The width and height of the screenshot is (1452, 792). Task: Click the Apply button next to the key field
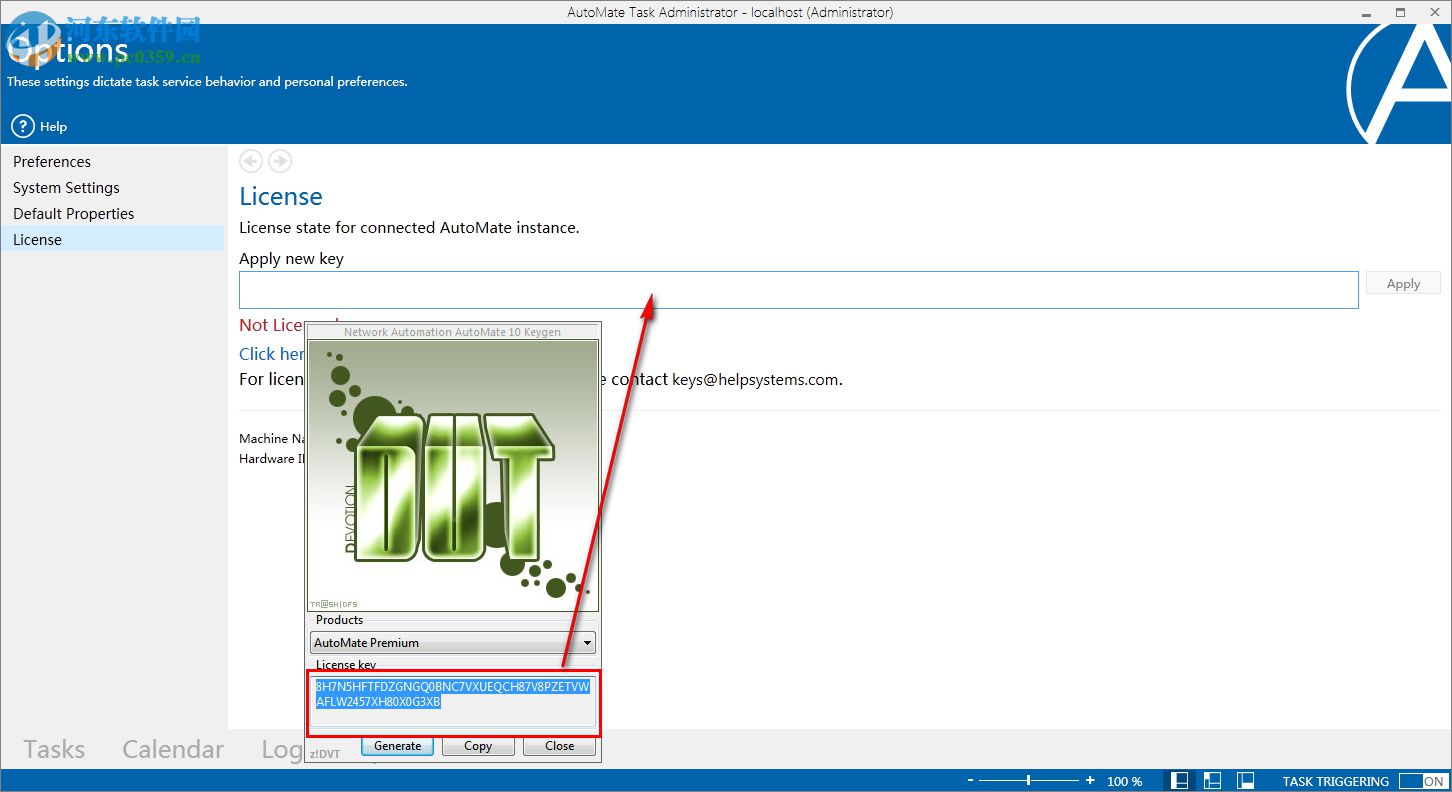click(x=1403, y=284)
